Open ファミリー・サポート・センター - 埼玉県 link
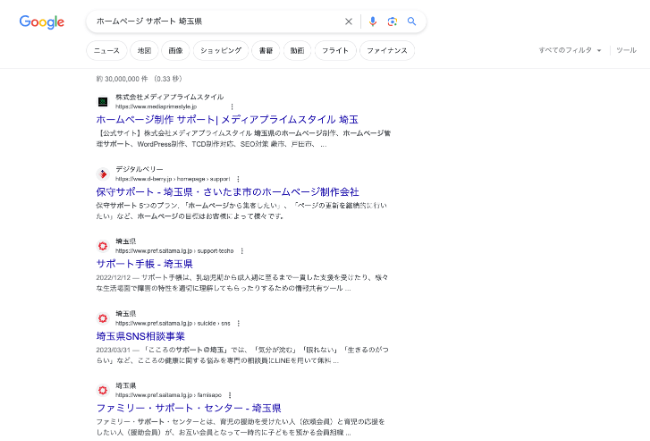The width and height of the screenshot is (650, 441). point(189,408)
